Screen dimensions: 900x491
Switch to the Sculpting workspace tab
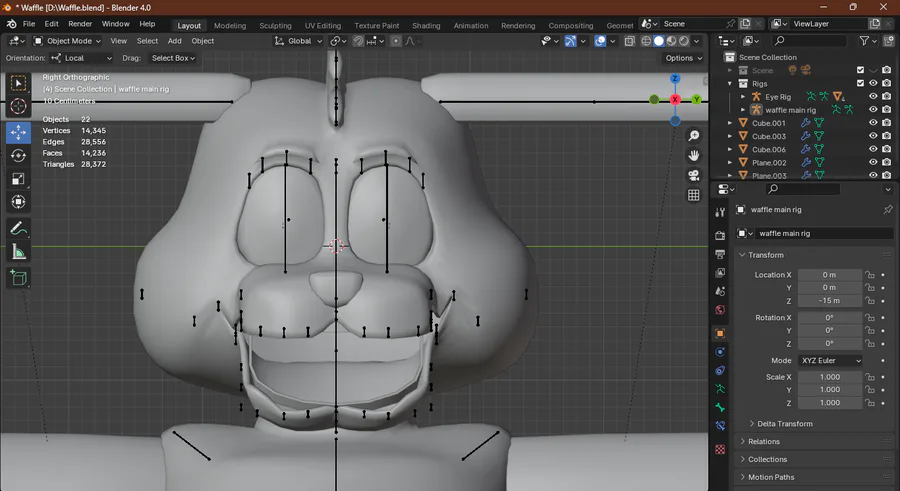276,26
